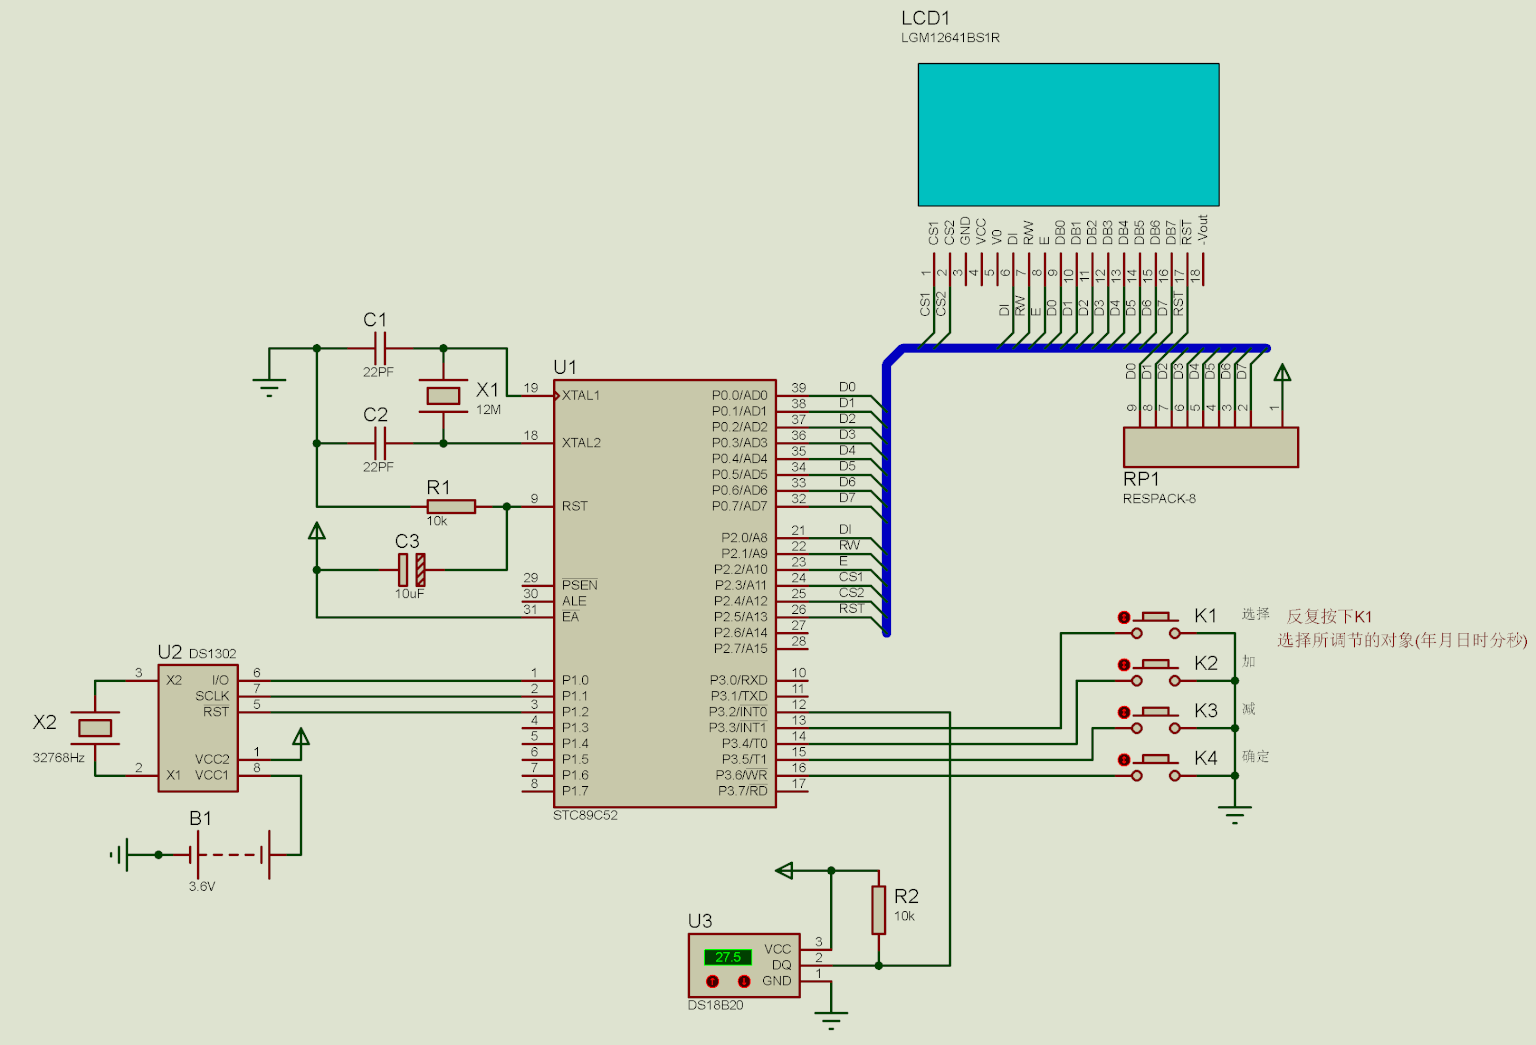Click the P3.2/INT0 pin label
Screen dimensions: 1536x1045
tap(738, 712)
